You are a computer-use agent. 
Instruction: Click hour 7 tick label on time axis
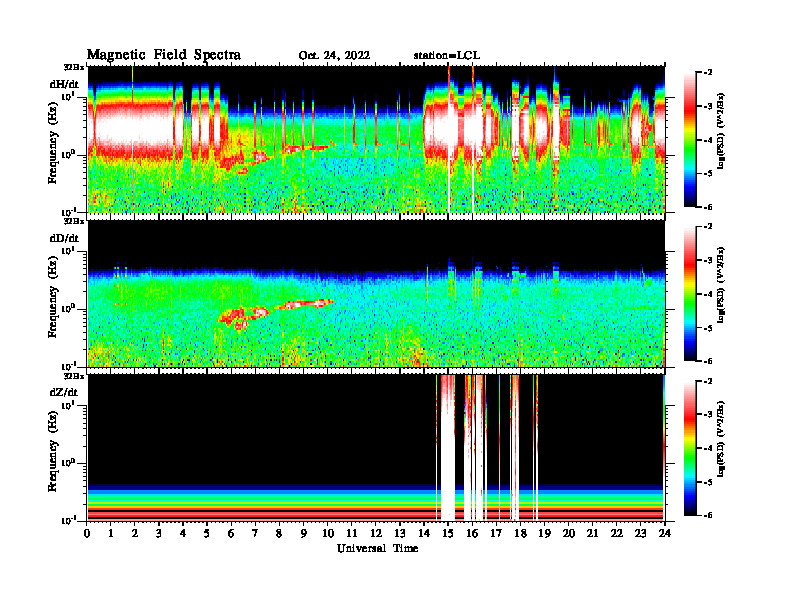coord(256,534)
